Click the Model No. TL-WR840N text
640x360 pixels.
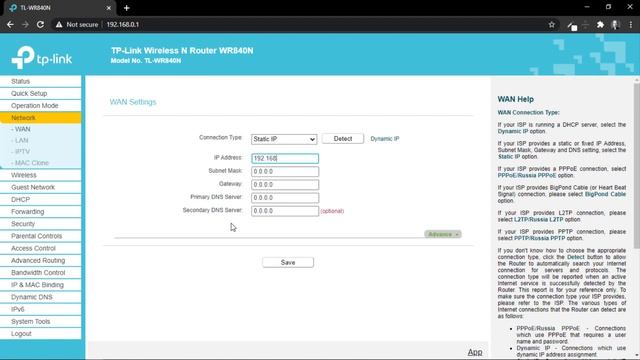click(x=146, y=61)
